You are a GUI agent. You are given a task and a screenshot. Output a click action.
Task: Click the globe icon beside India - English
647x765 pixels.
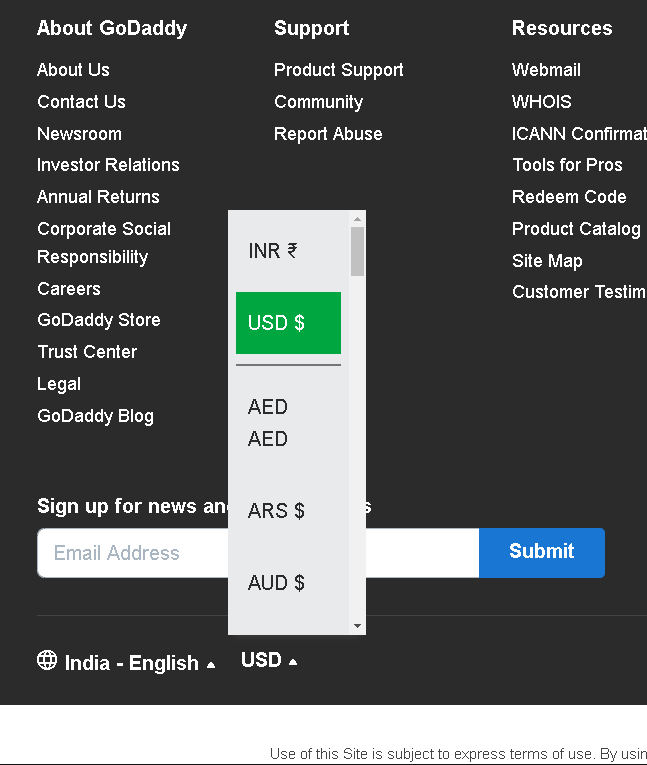[47, 660]
